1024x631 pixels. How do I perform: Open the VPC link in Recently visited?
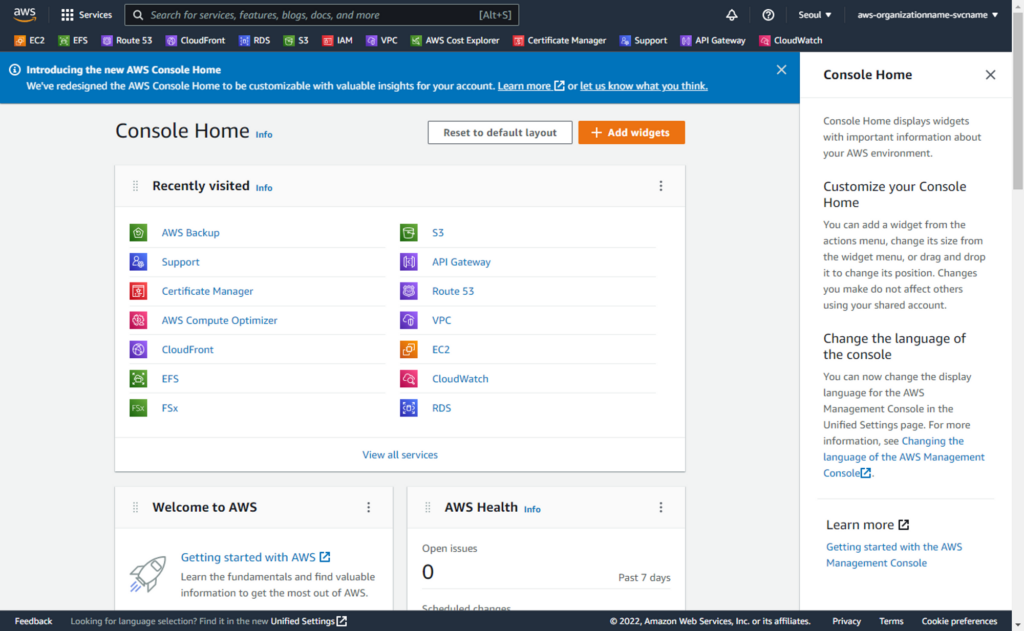441,320
